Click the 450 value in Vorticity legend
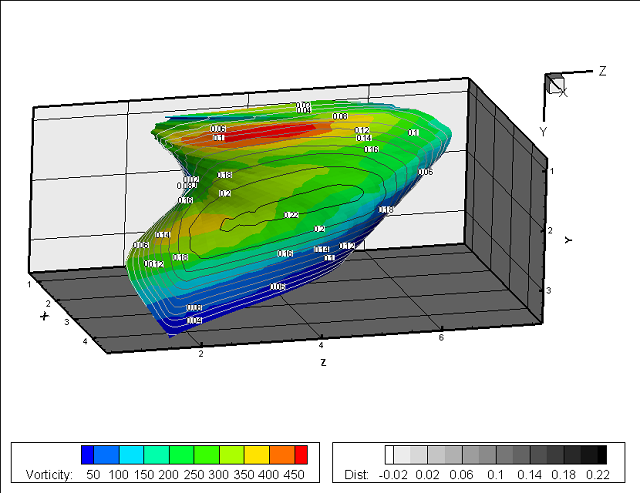The height and width of the screenshot is (493, 640). (295, 474)
